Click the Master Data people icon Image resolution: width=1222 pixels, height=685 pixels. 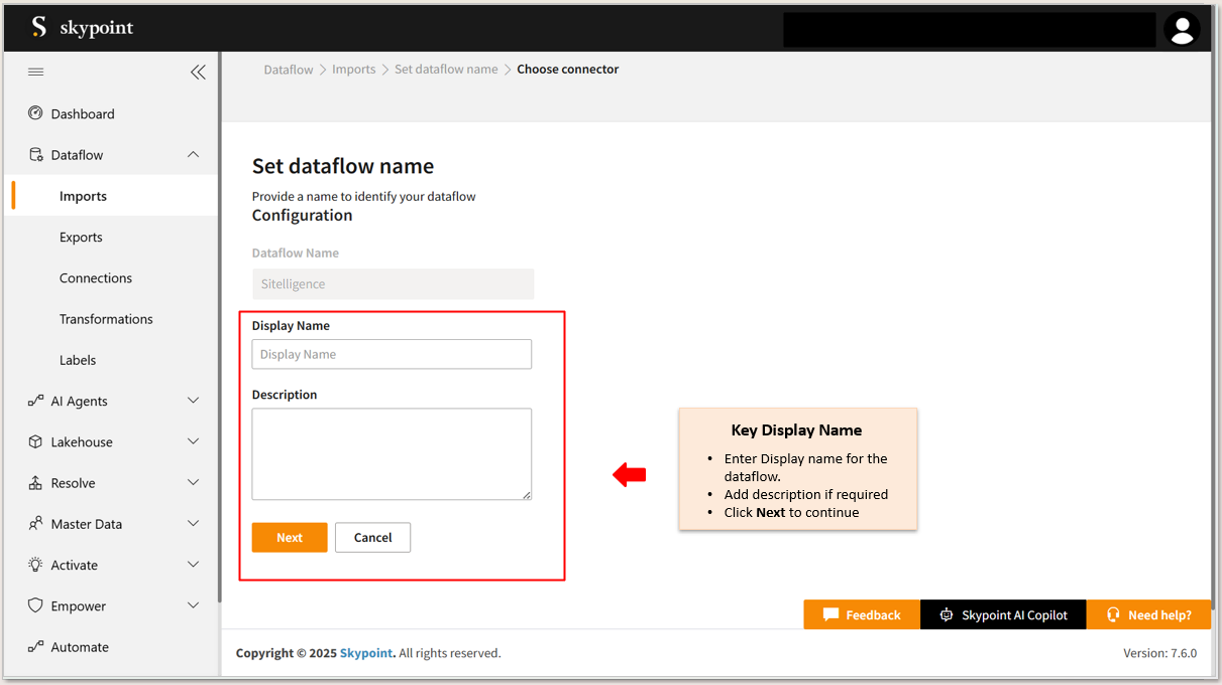(36, 524)
